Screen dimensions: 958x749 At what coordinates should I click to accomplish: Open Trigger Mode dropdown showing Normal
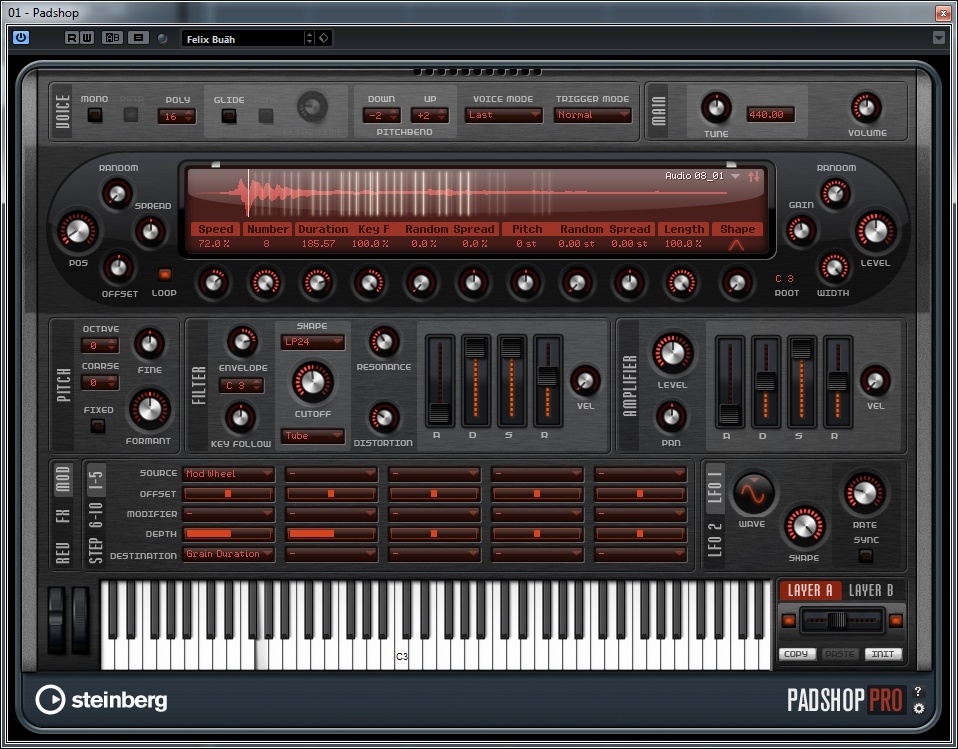pyautogui.click(x=592, y=115)
